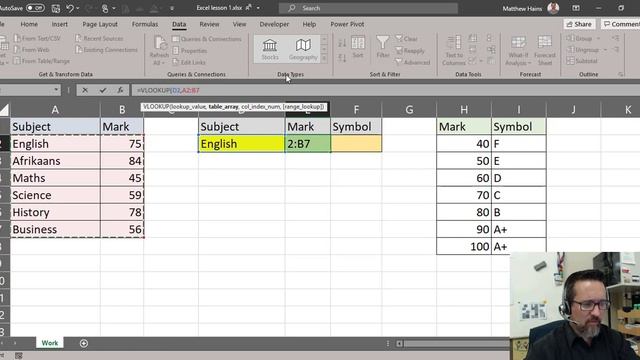Click the Undo arrow icon

pyautogui.click(x=70, y=8)
